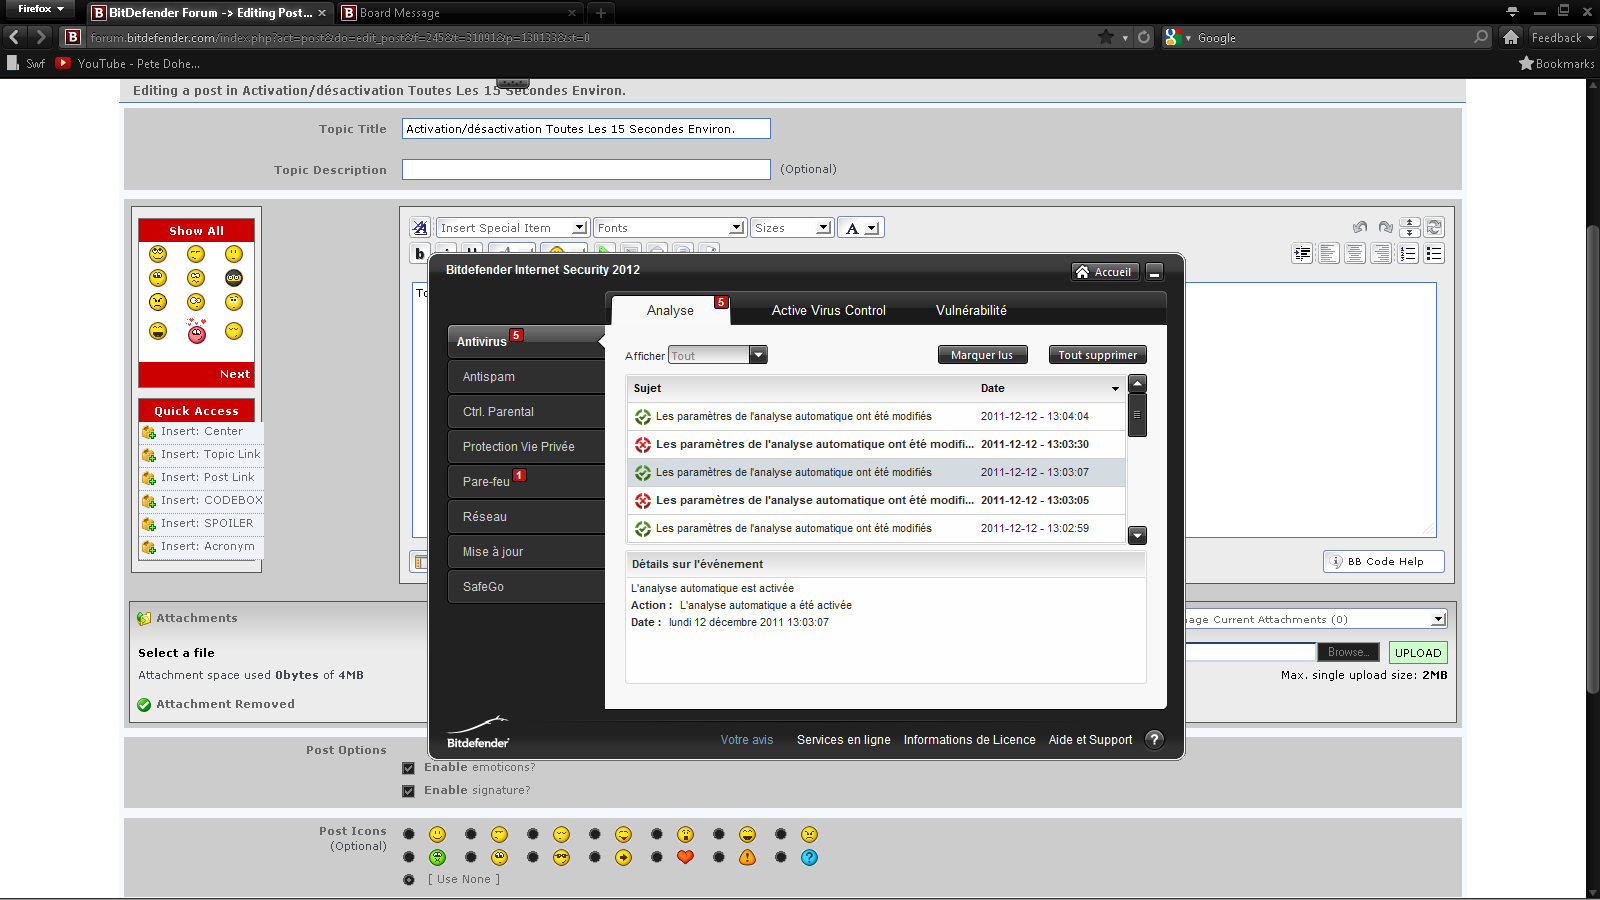
Task: Open the Mise à jour section
Action: [x=526, y=552]
